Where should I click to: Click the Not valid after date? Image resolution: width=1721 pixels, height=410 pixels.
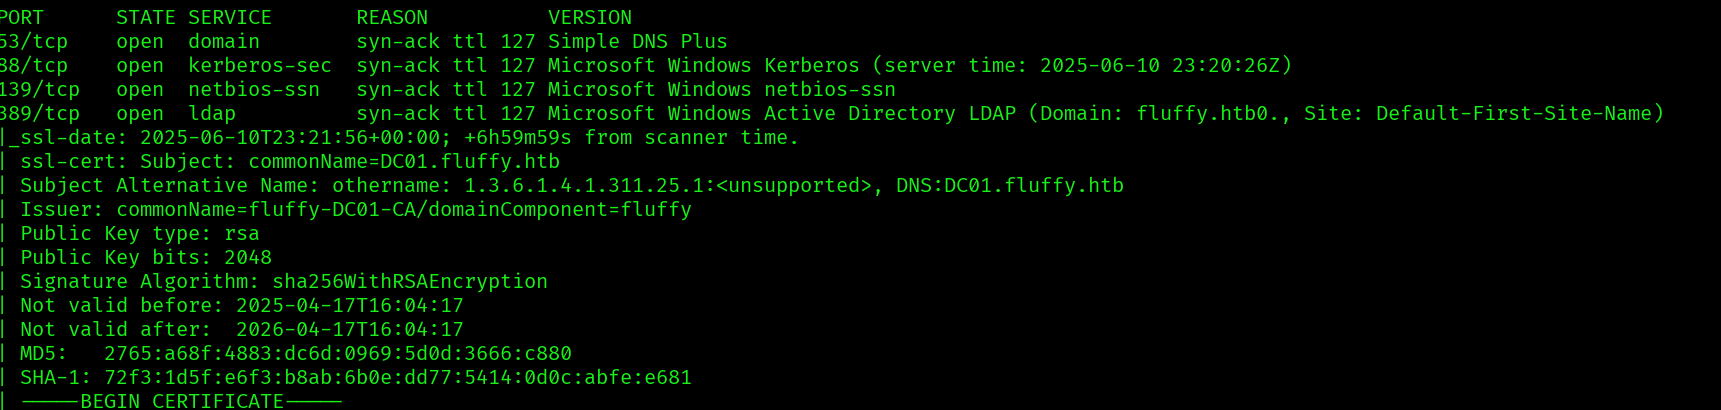coord(350,329)
